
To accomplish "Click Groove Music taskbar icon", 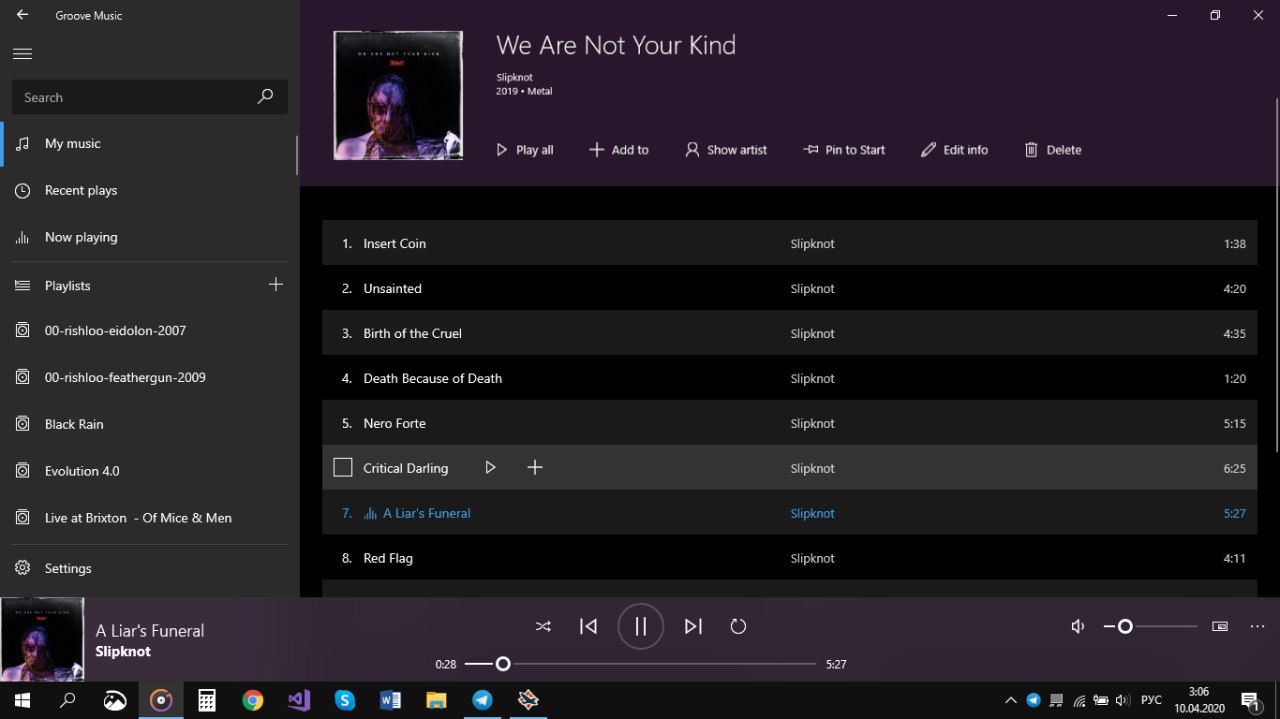I will 161,700.
